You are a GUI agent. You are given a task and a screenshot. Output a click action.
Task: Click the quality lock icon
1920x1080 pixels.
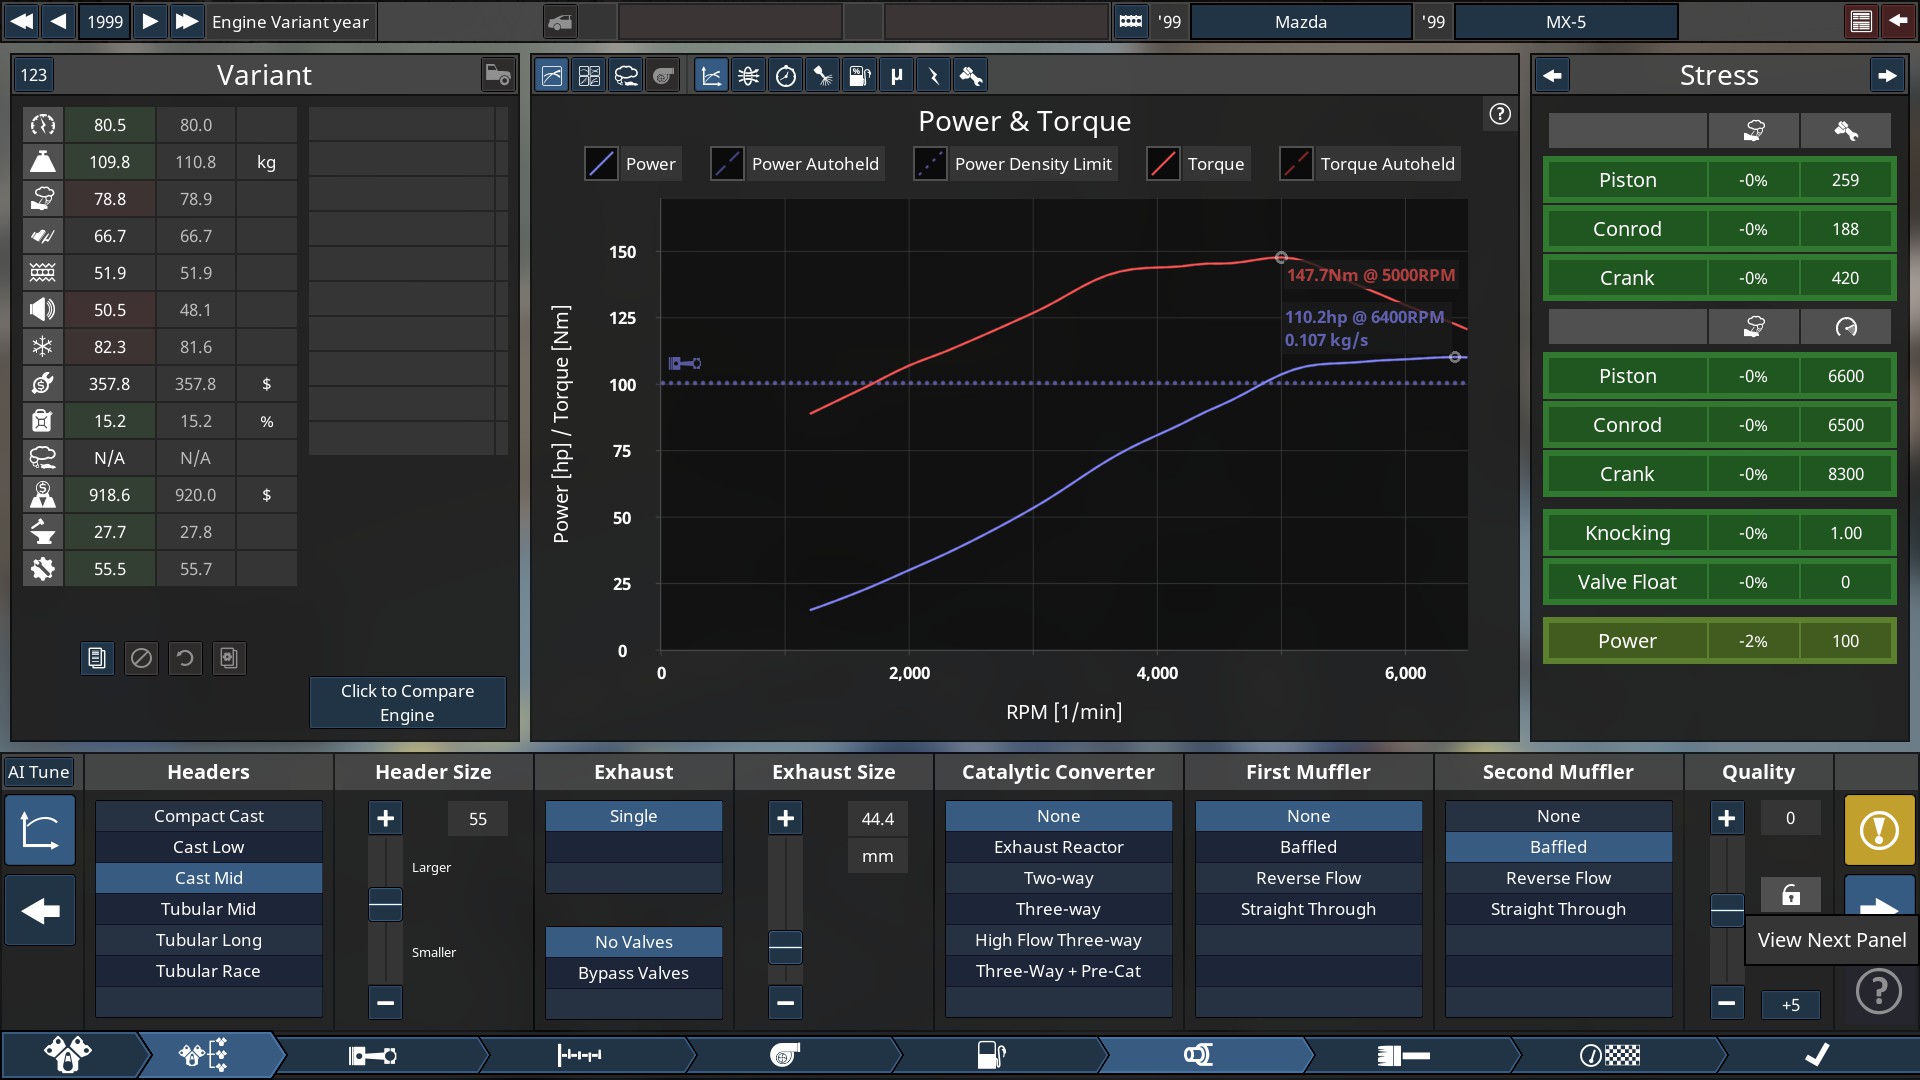[x=1790, y=894]
